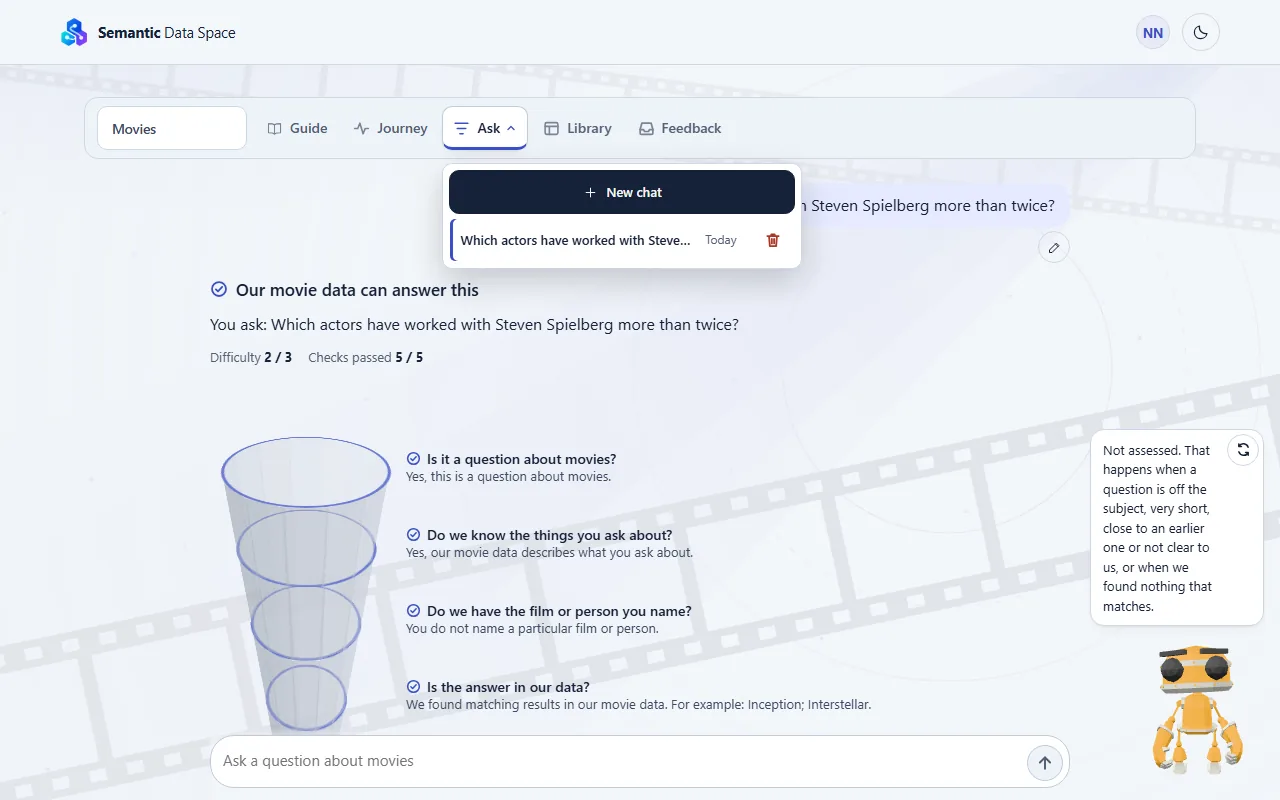Viewport: 1280px width, 800px height.
Task: Click the Semantic Data Space logo icon
Action: pyautogui.click(x=74, y=33)
